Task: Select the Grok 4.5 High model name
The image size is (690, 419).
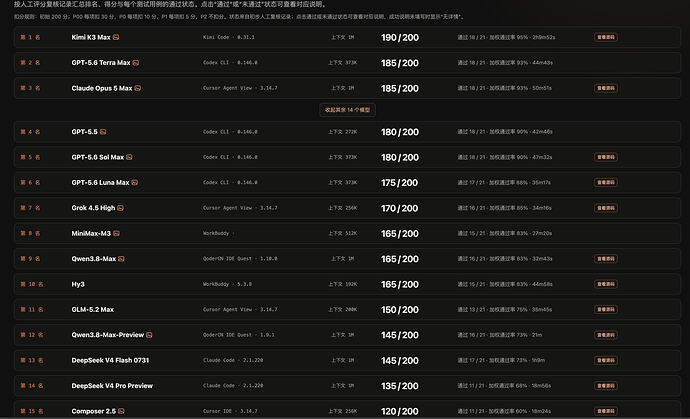Action: pos(93,208)
